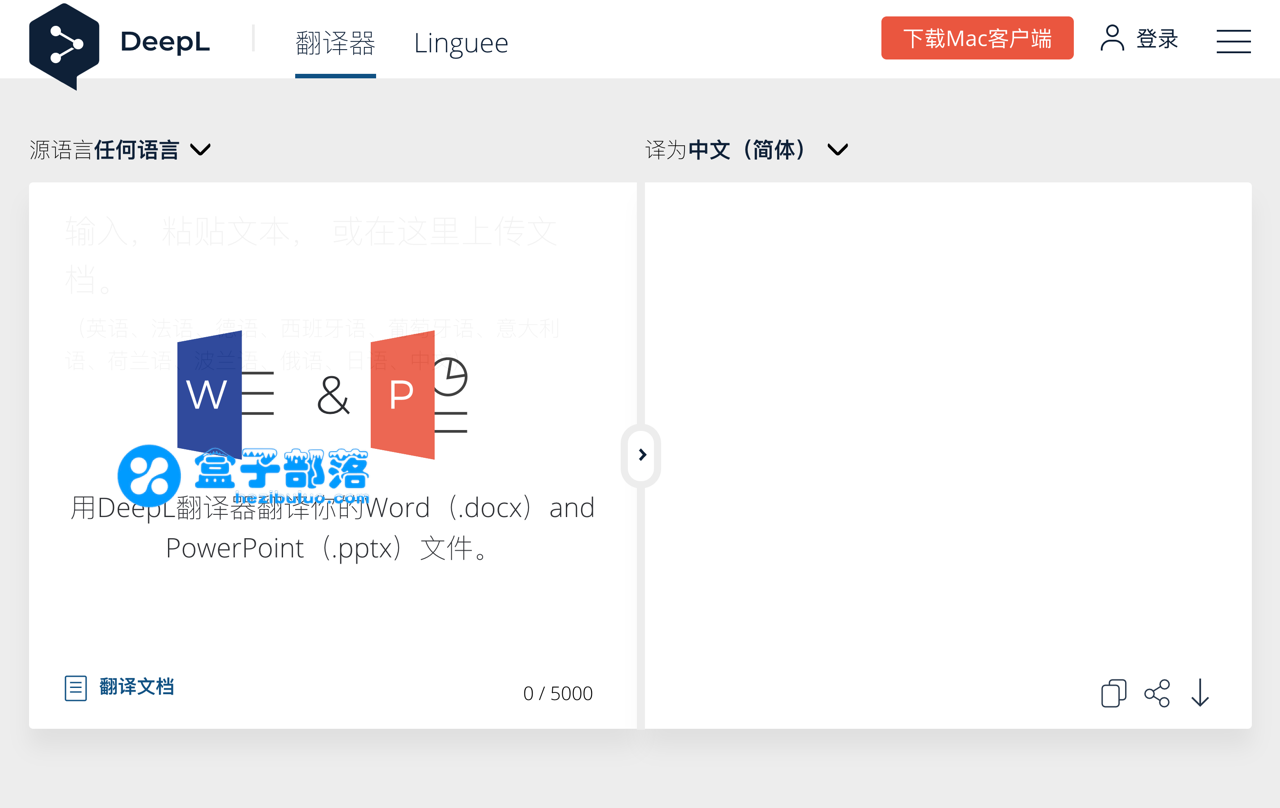Click the collapse arrow between panels
1280x808 pixels.
pyautogui.click(x=642, y=455)
